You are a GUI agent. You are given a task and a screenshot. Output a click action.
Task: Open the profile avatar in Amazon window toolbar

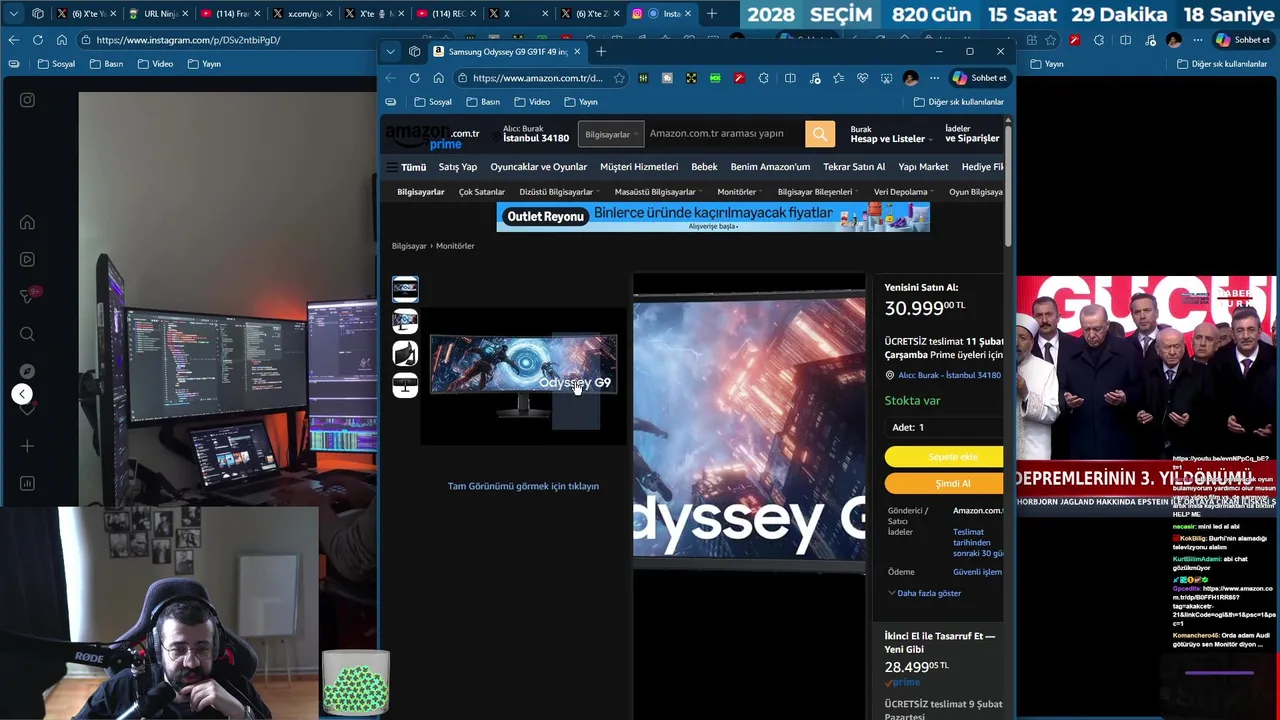[x=910, y=78]
